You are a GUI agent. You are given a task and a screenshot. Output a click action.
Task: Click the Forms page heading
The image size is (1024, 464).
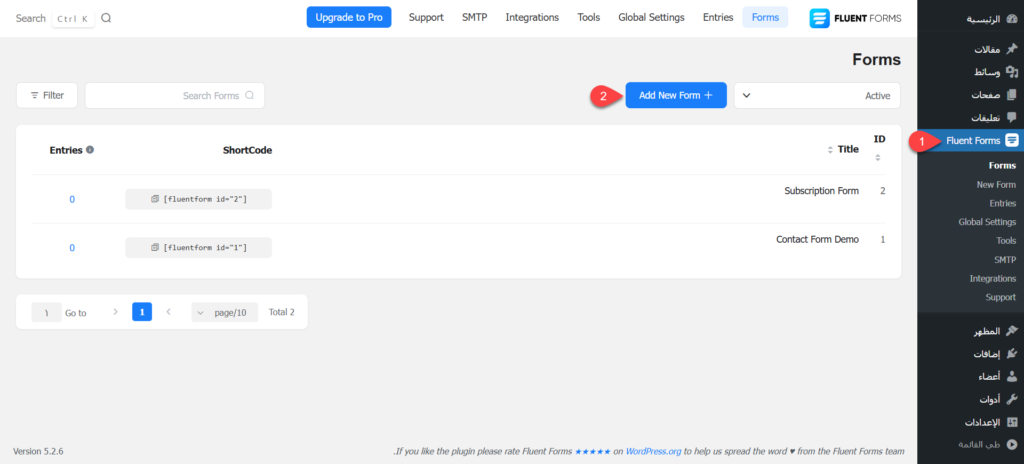876,59
